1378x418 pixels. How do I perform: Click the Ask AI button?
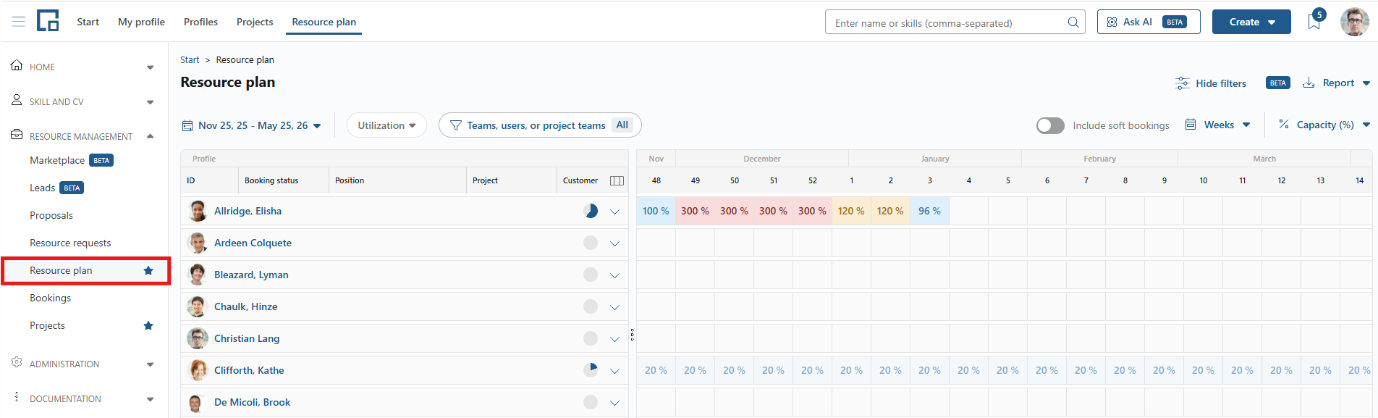[x=1148, y=21]
